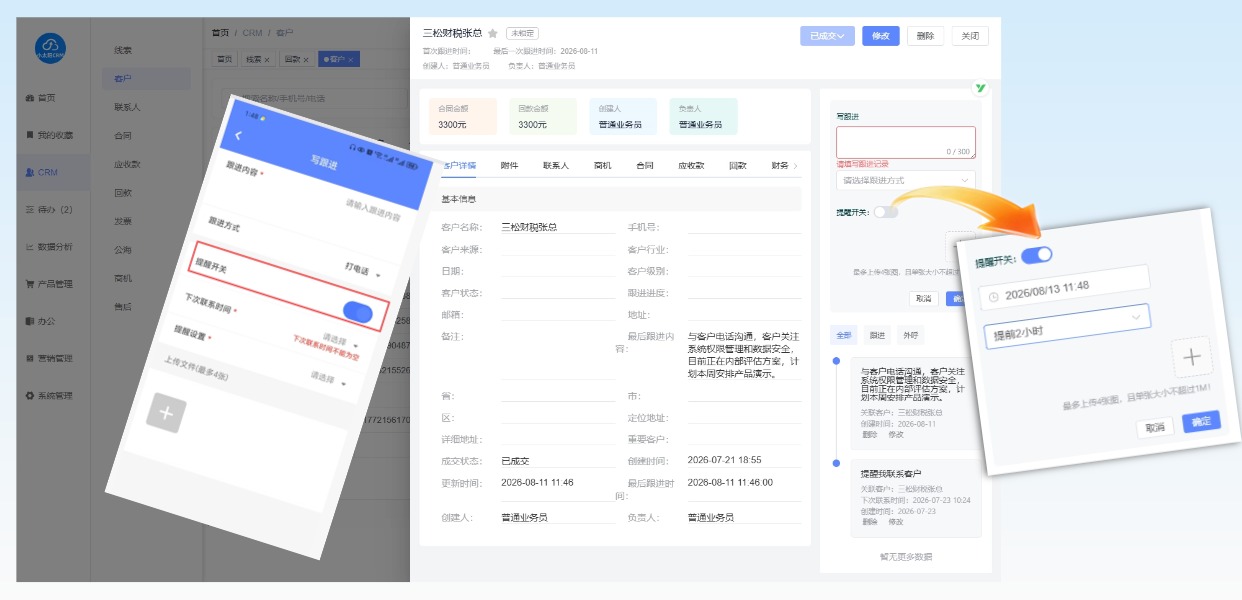The width and height of the screenshot is (1242, 600).
Task: Edit the 提醒我联系客户 record
Action: [895, 522]
